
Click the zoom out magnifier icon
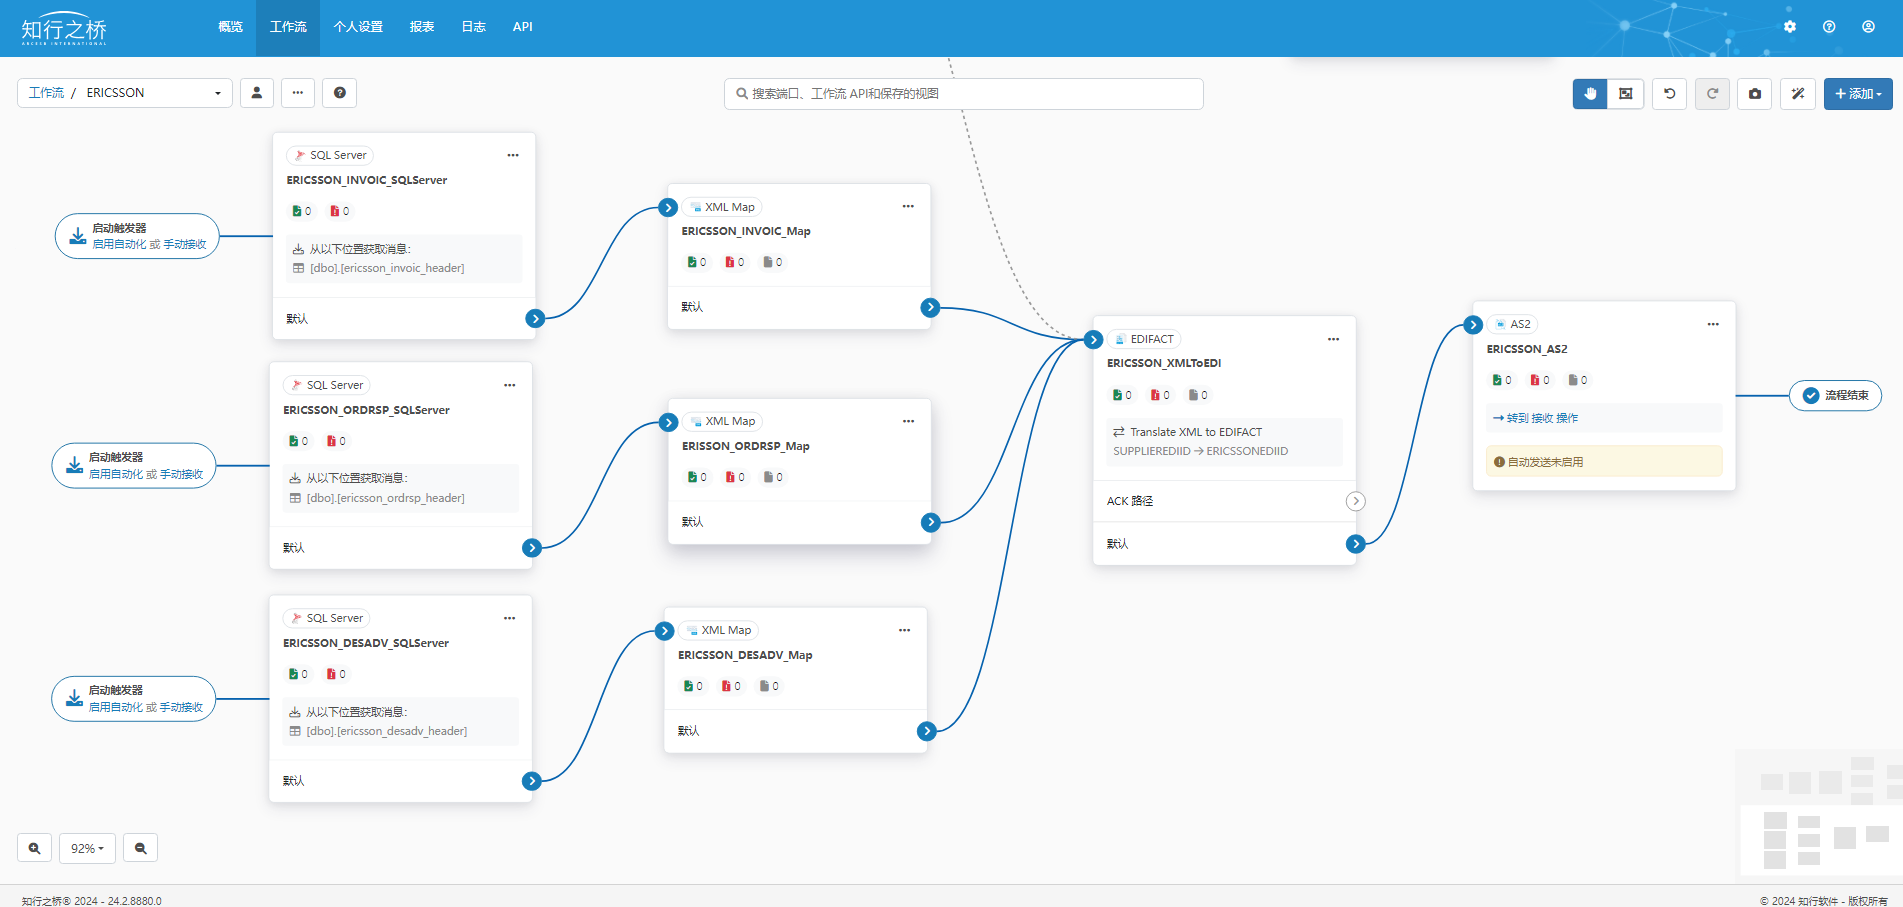(x=141, y=848)
